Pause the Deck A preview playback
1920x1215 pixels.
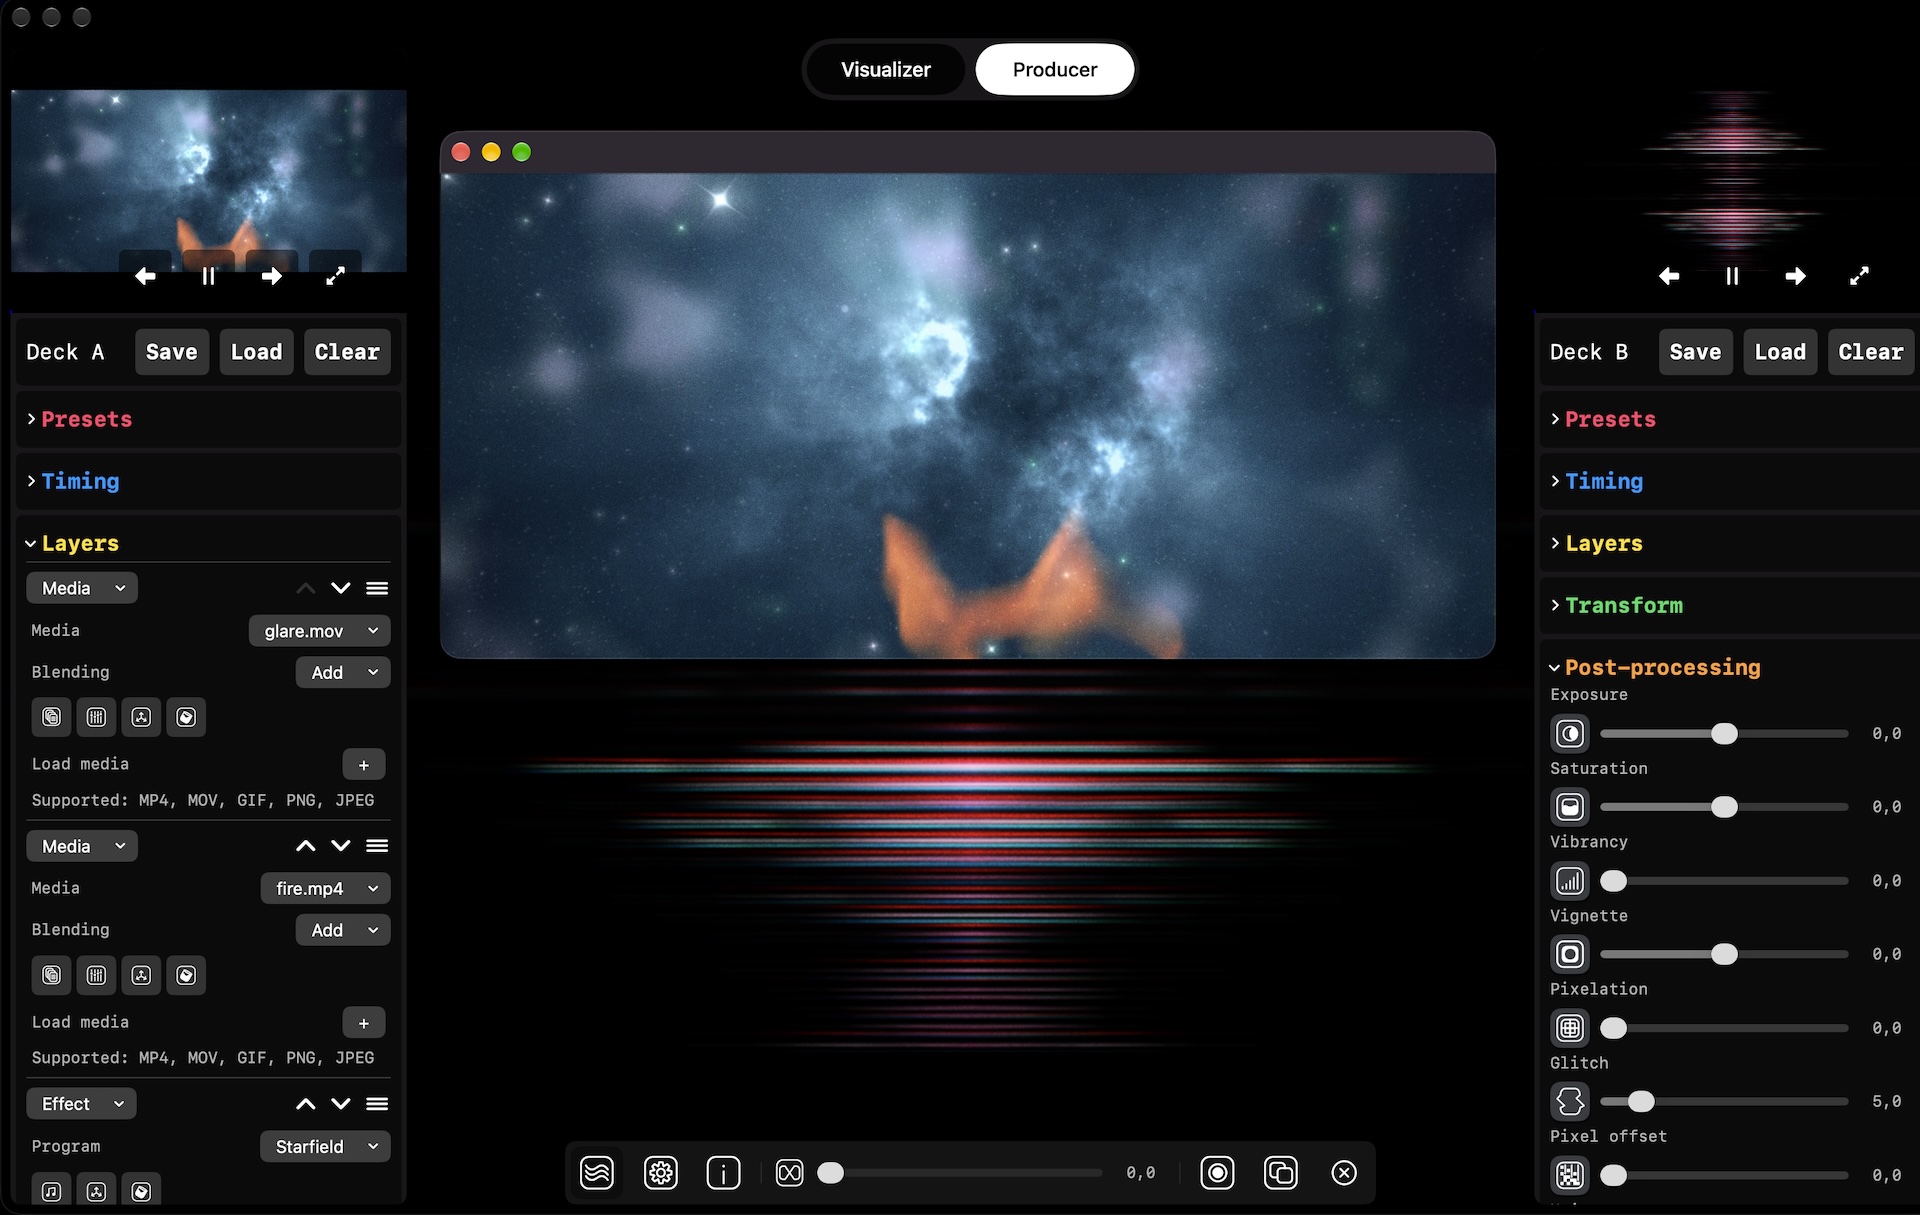tap(208, 276)
